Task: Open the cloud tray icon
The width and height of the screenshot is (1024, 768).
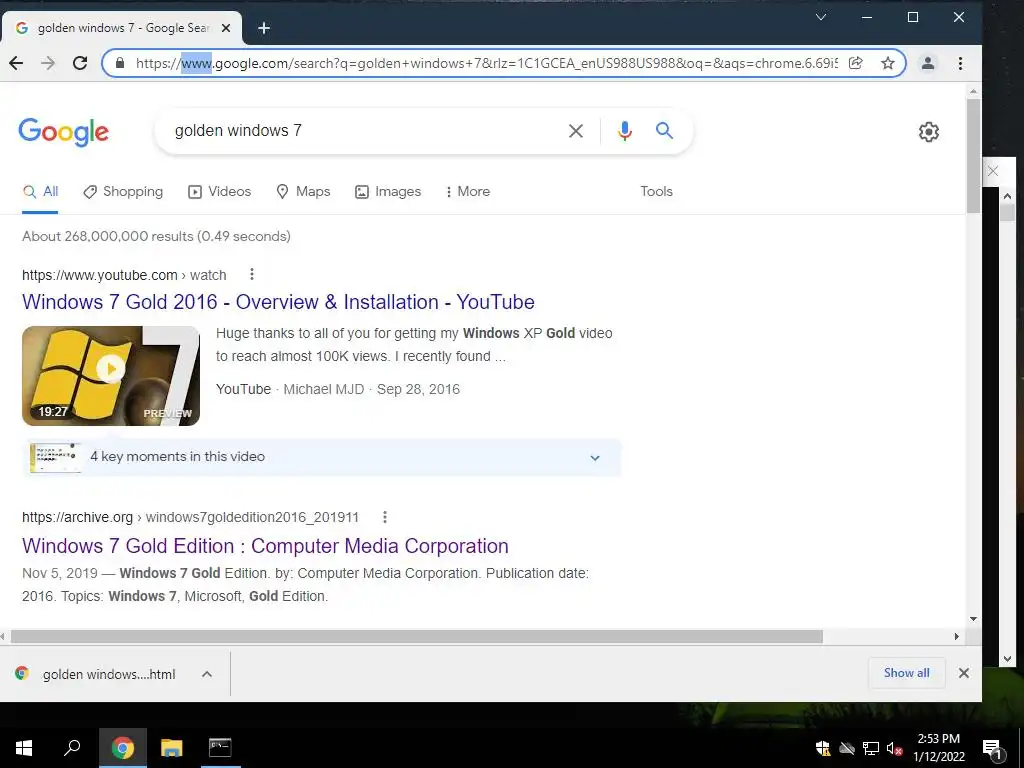Action: point(847,748)
